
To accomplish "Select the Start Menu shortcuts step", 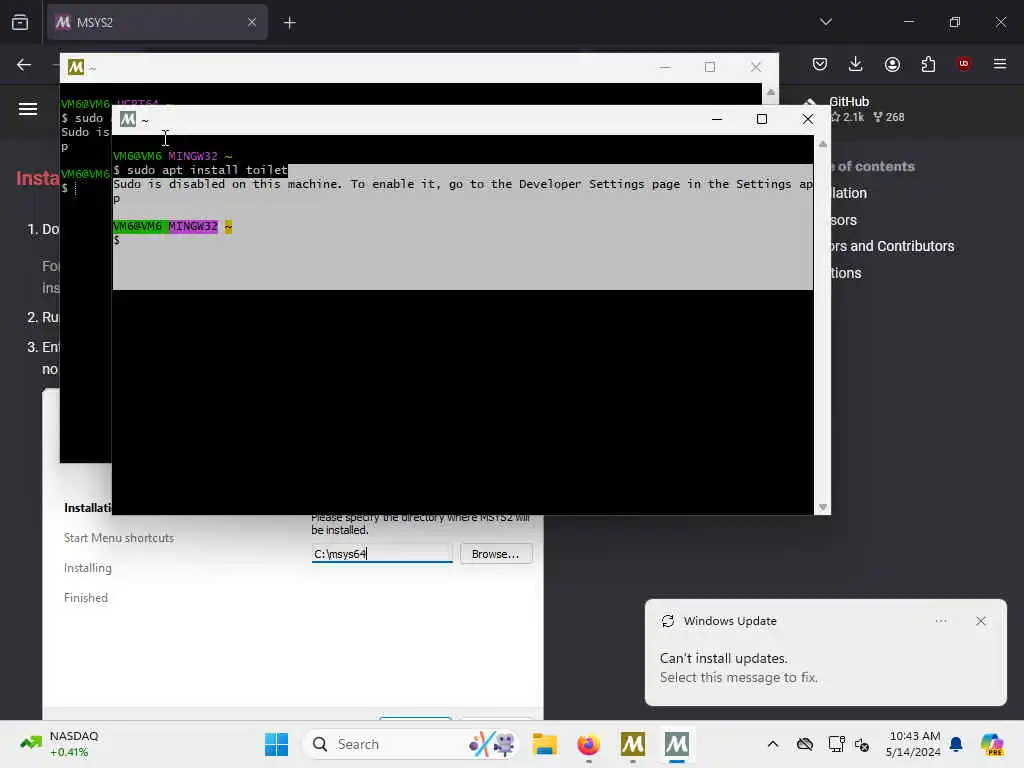I will pyautogui.click(x=119, y=538).
